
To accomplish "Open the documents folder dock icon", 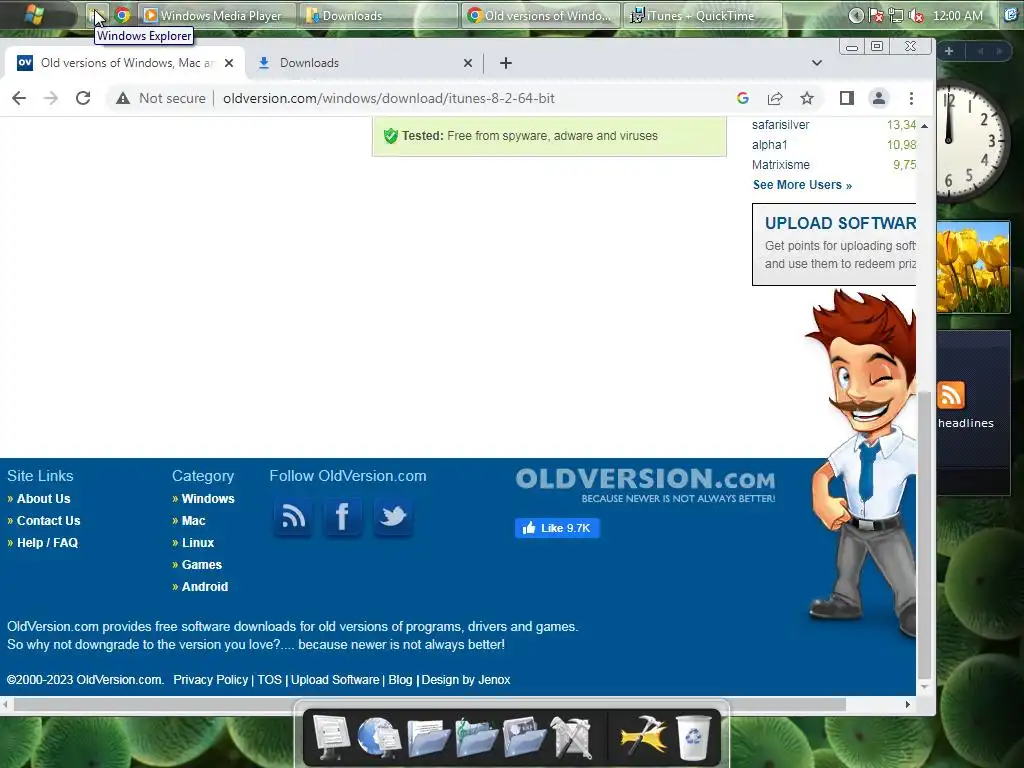I will tap(428, 737).
